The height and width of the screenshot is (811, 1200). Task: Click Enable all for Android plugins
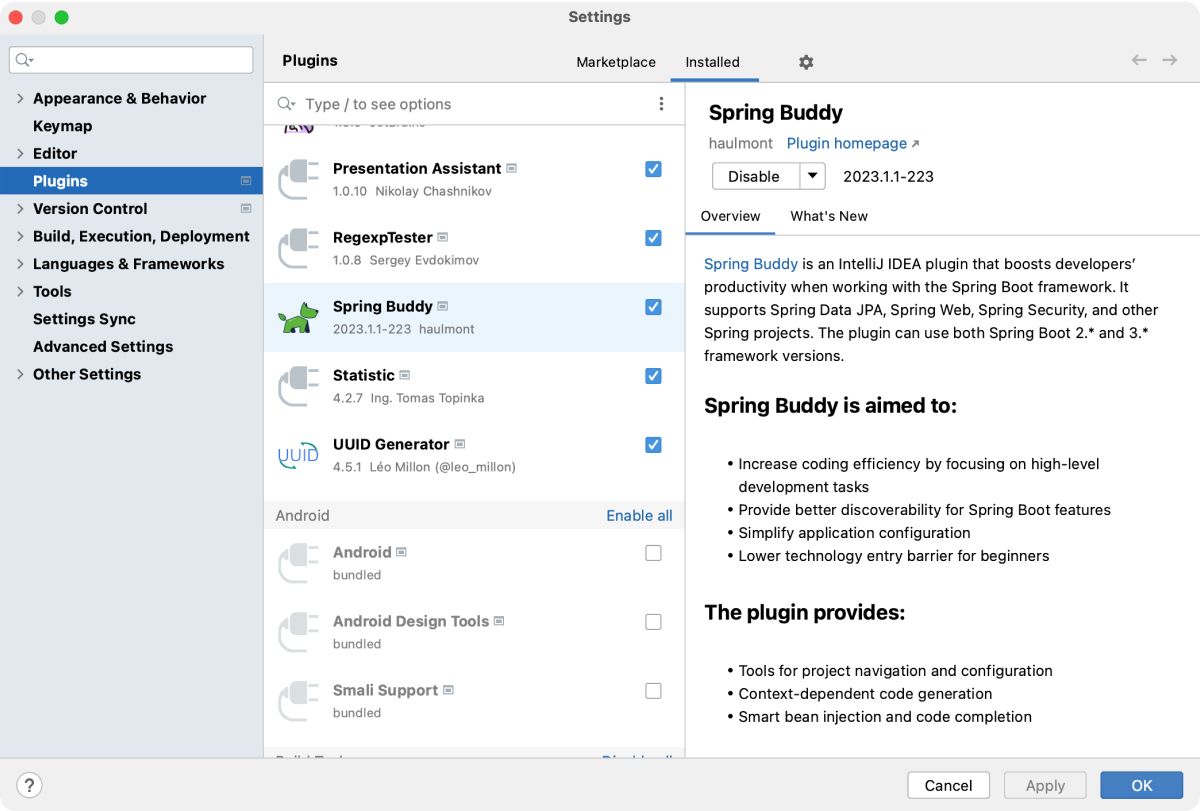pyautogui.click(x=640, y=515)
